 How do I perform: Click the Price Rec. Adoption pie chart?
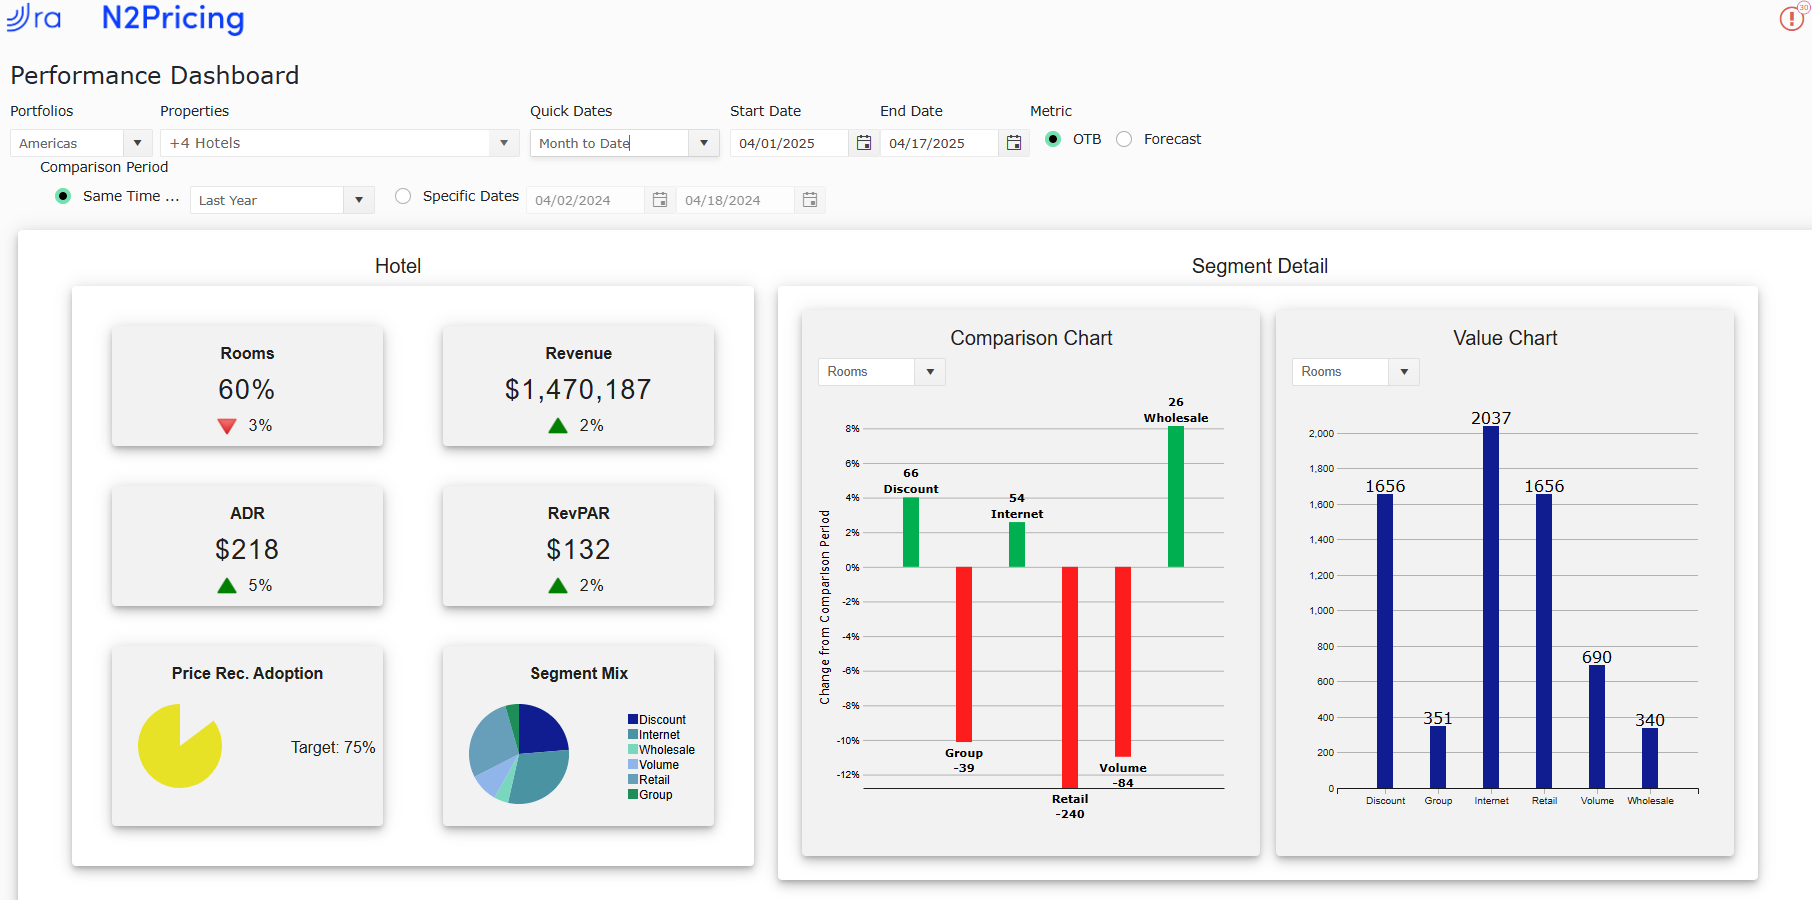(x=180, y=746)
